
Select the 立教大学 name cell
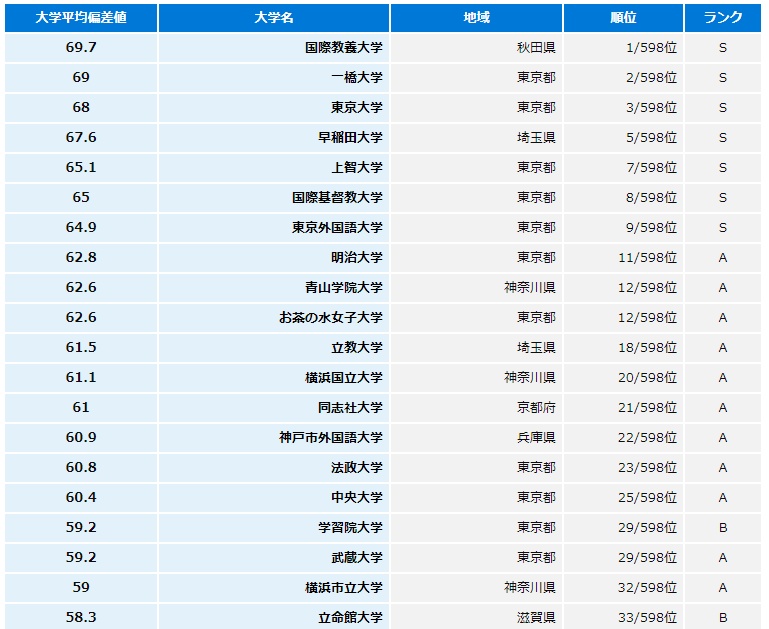click(x=274, y=348)
